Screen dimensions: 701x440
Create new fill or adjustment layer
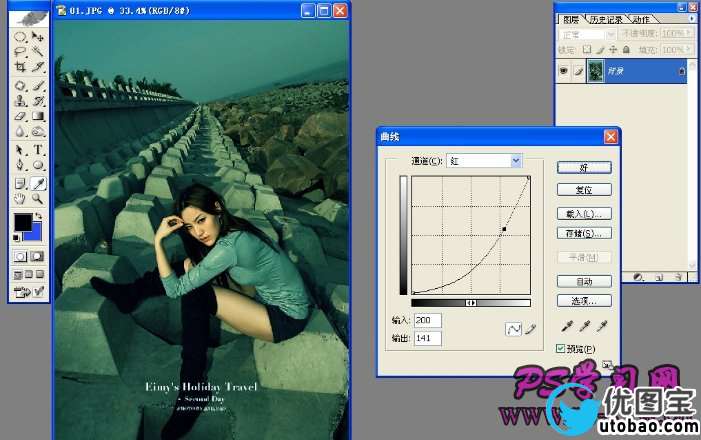pos(638,277)
